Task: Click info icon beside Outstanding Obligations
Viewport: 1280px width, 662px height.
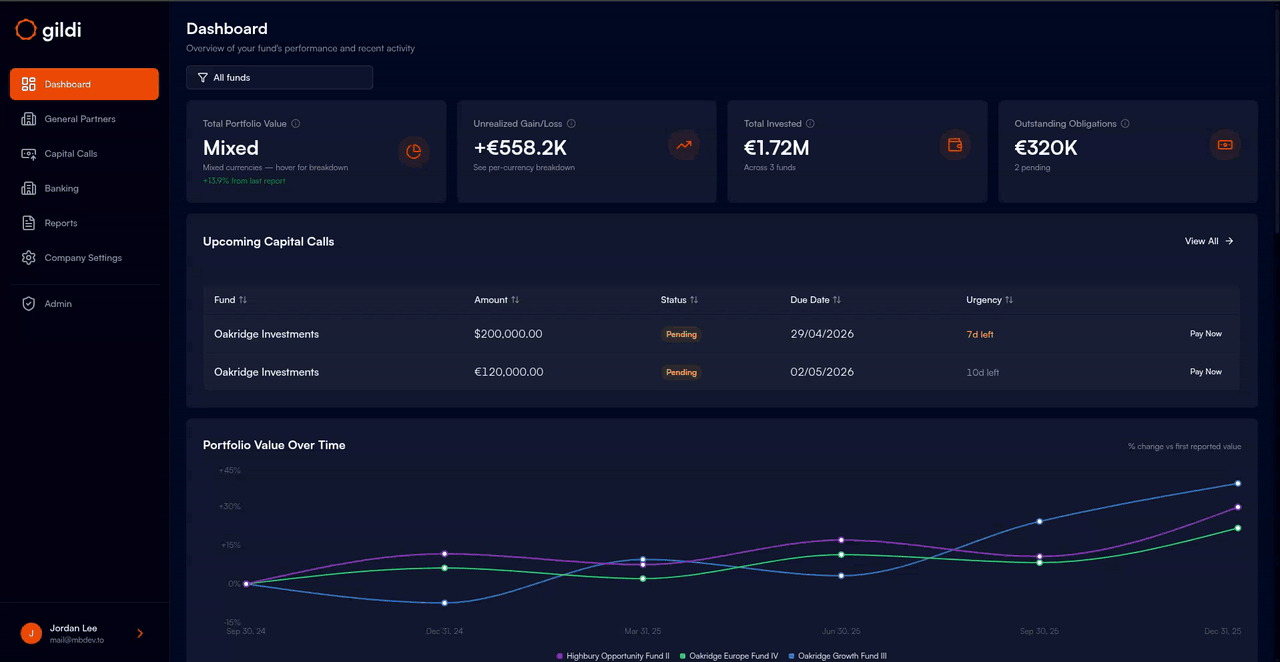Action: coord(1125,124)
